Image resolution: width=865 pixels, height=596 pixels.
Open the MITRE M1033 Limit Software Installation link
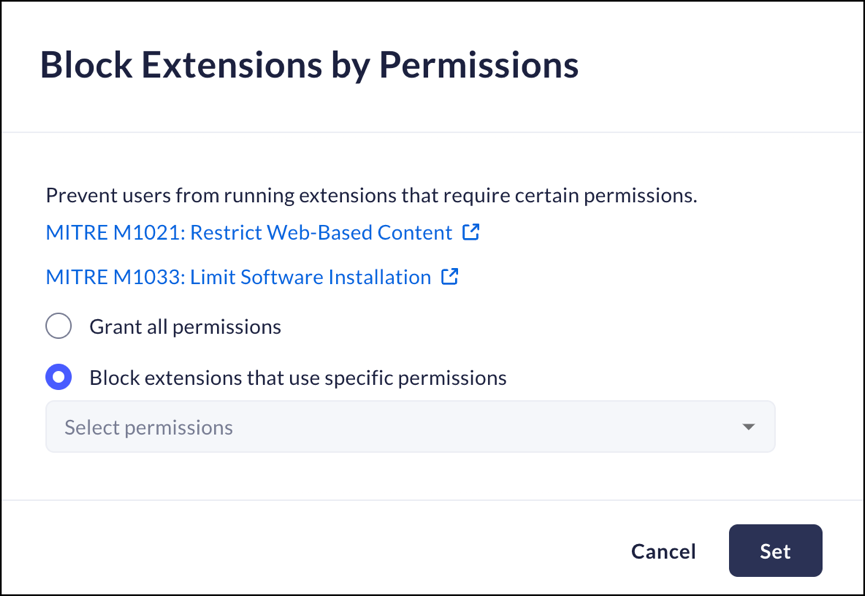pyautogui.click(x=238, y=277)
